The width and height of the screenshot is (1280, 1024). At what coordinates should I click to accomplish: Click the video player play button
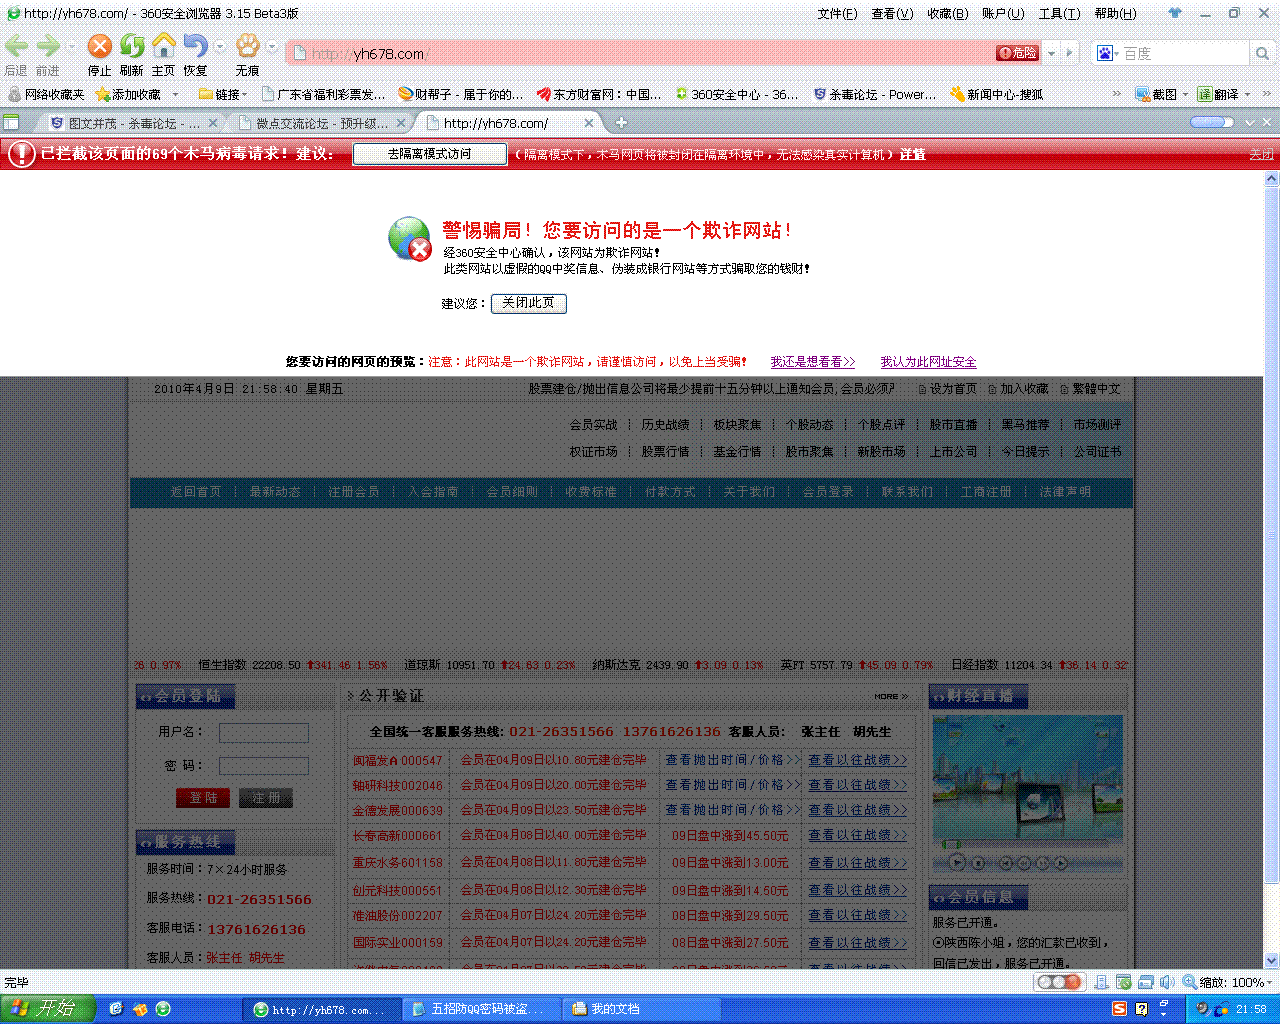(957, 862)
